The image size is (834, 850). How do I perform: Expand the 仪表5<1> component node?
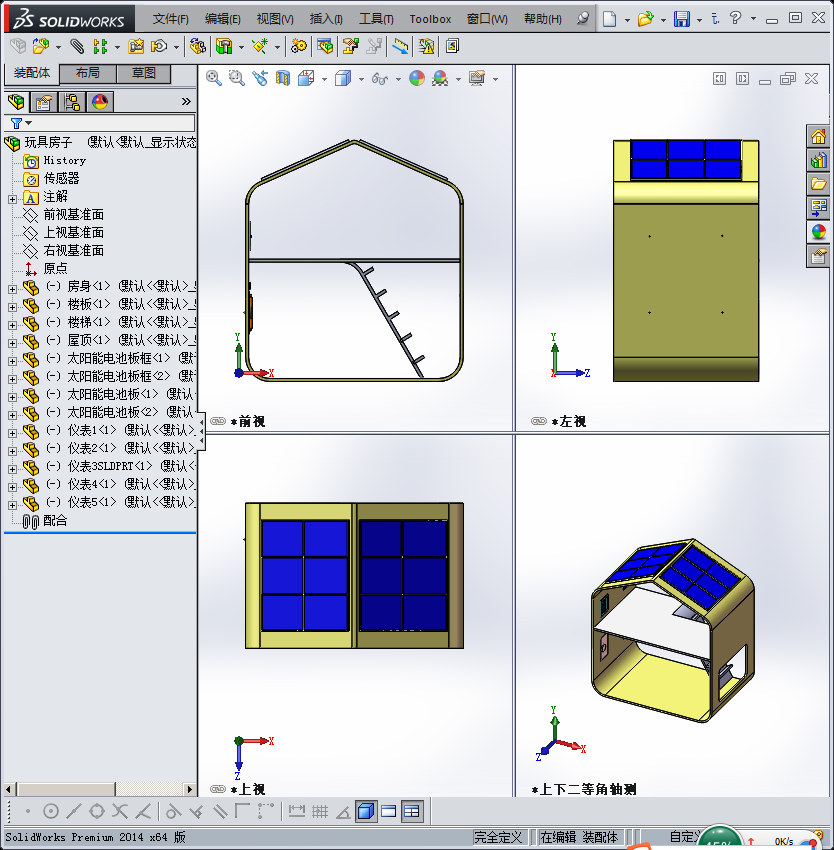(x=12, y=505)
